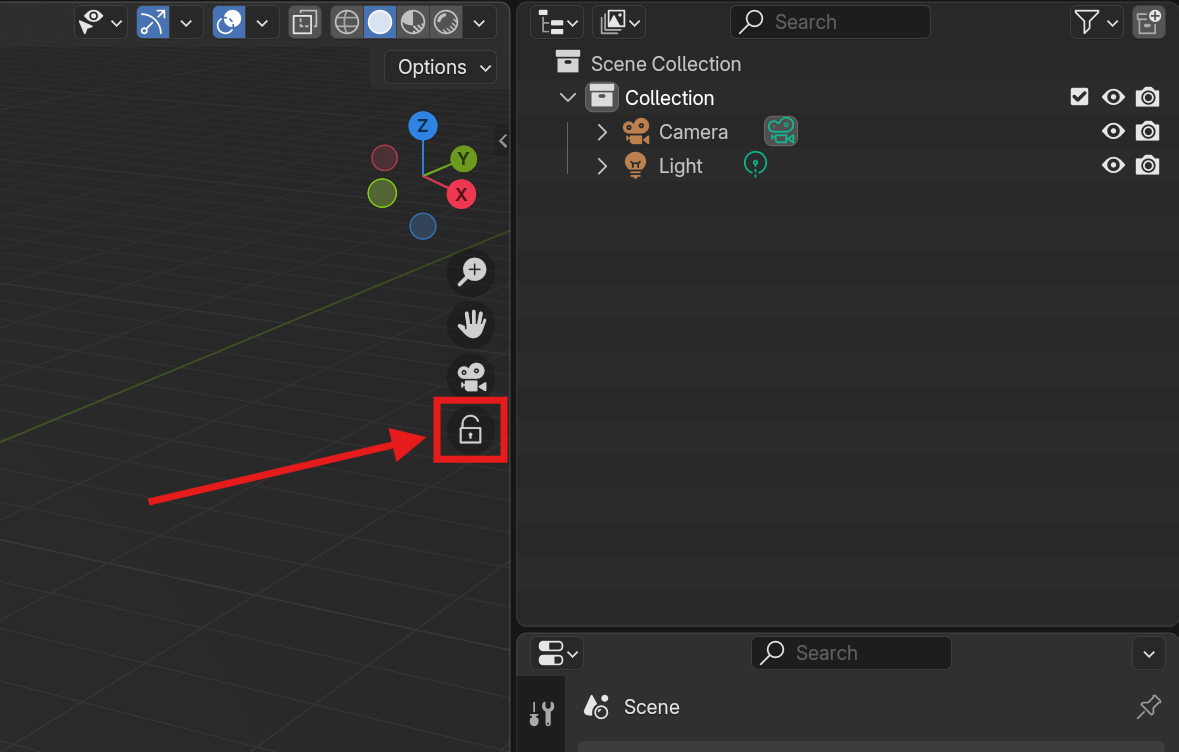Expand the Light tree item
The height and width of the screenshot is (752, 1179).
pos(602,166)
